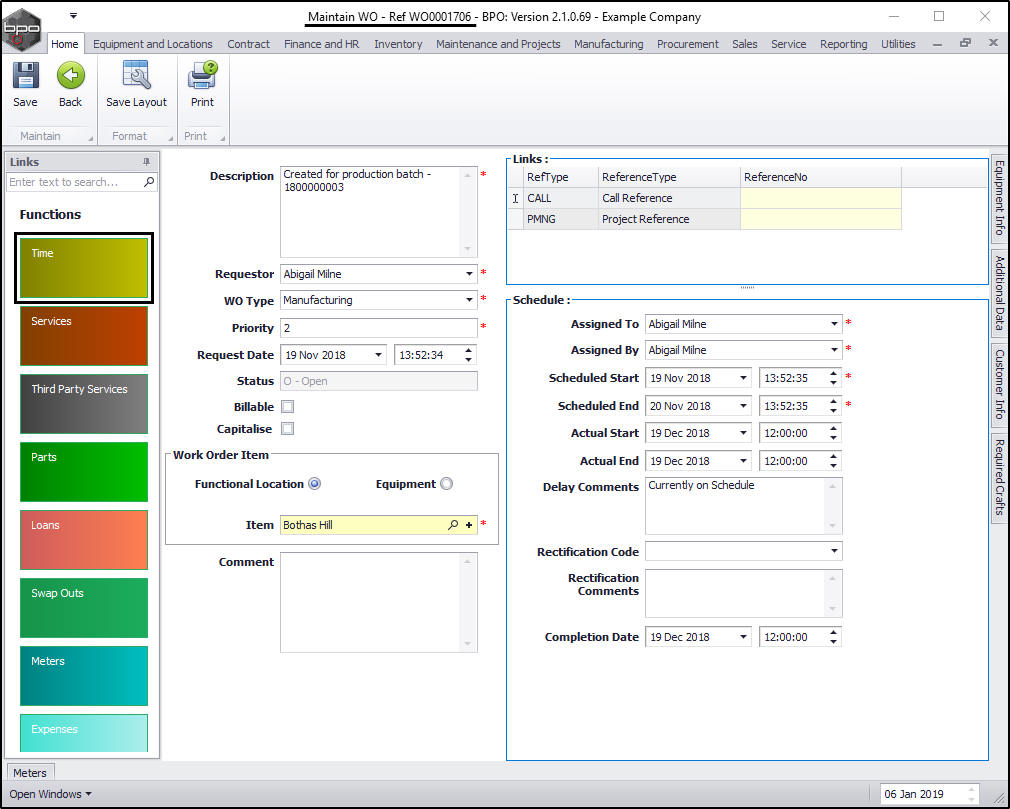Tick the Capitalise checkbox
This screenshot has width=1010, height=809.
tap(288, 429)
